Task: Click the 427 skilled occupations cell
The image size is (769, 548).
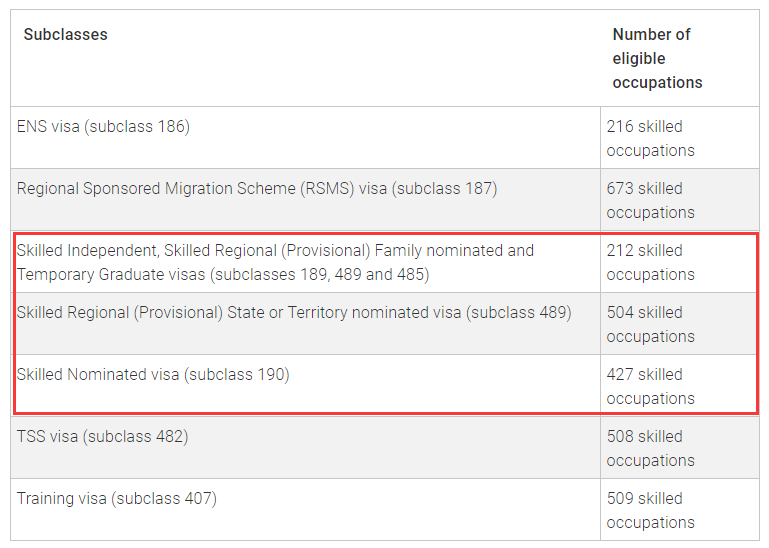Action: 650,386
